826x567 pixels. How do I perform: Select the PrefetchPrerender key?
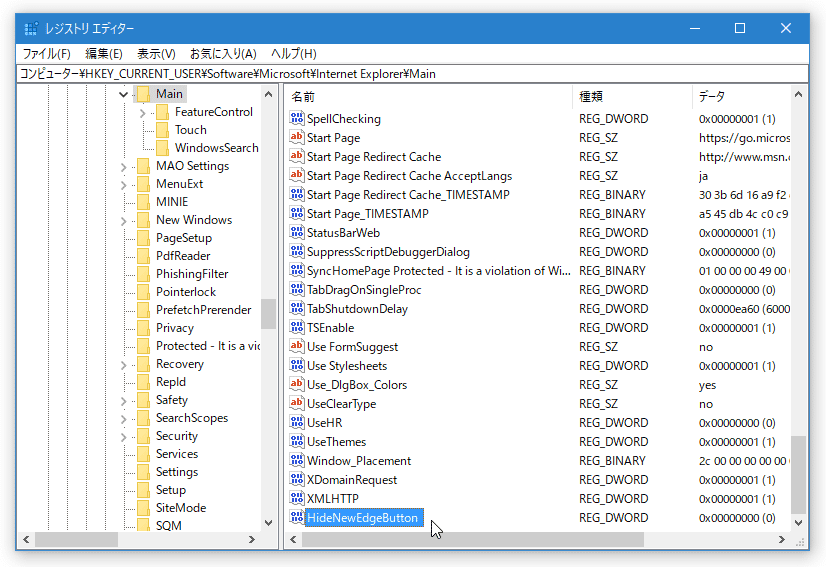coord(203,310)
